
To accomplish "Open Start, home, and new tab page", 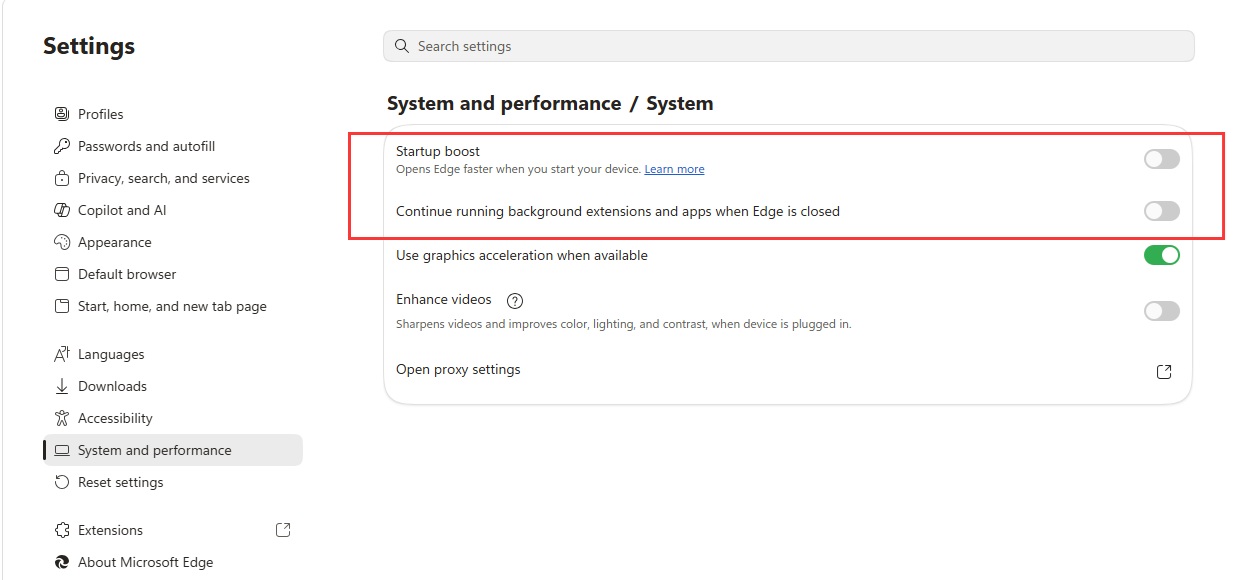I will click(x=173, y=306).
